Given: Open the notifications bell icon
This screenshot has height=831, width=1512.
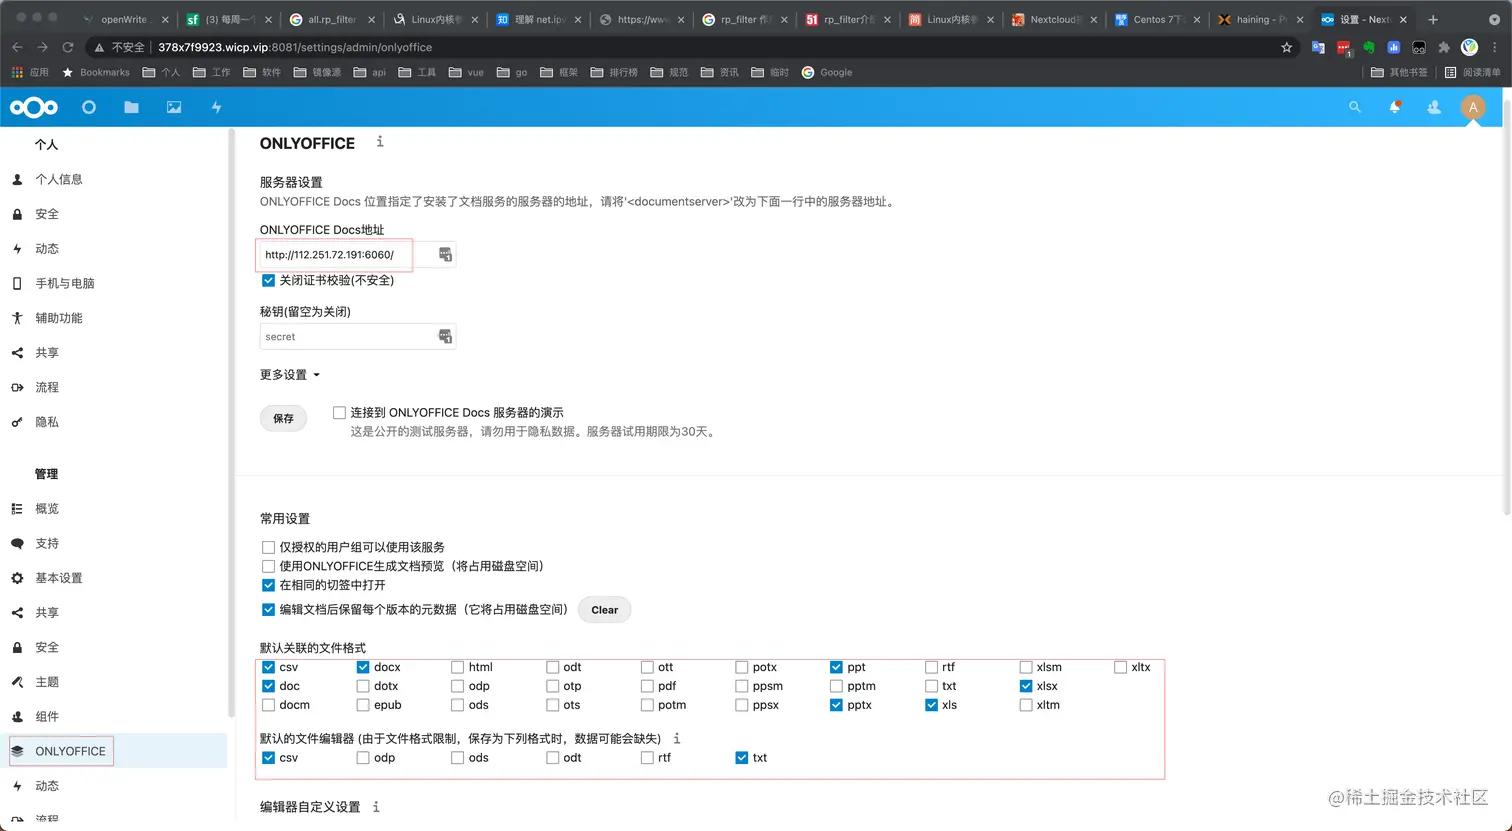Looking at the screenshot, I should click(1395, 107).
